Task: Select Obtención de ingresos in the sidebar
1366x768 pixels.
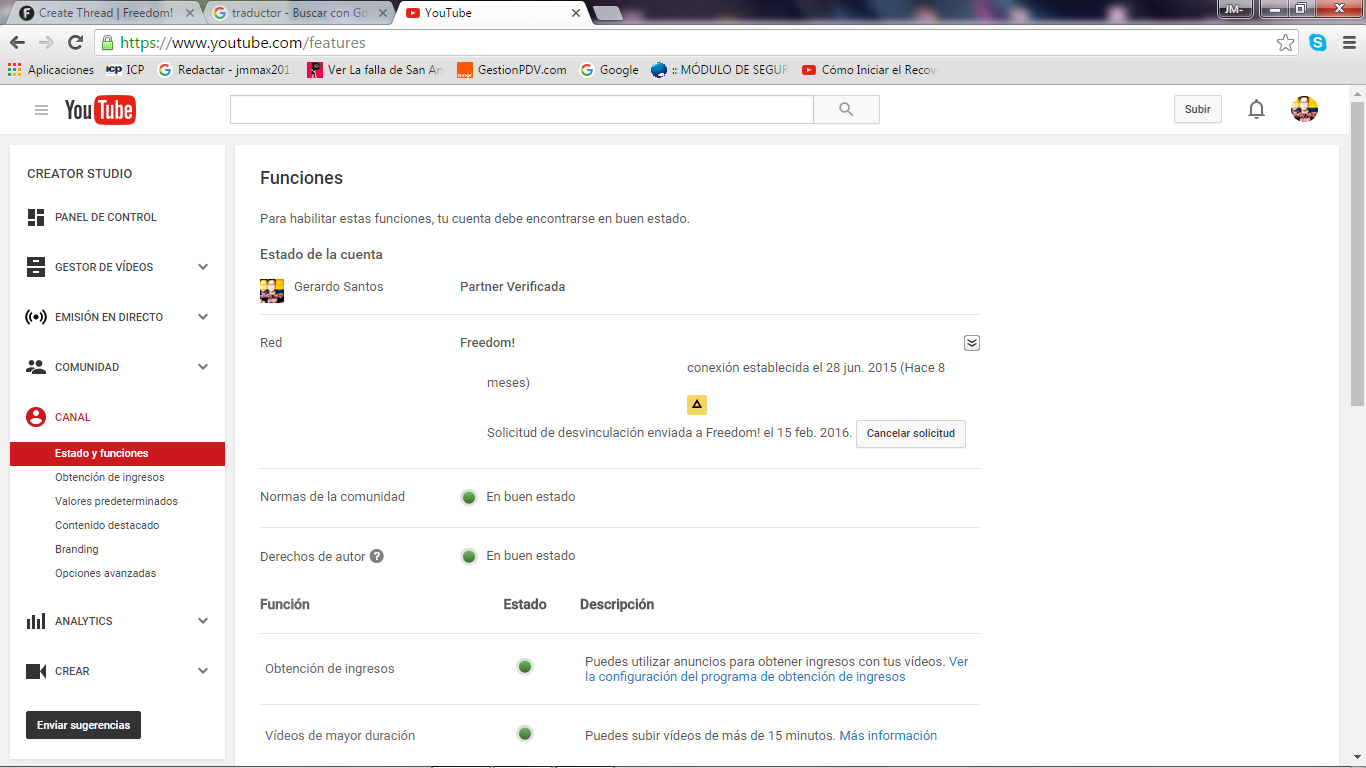Action: click(x=110, y=478)
